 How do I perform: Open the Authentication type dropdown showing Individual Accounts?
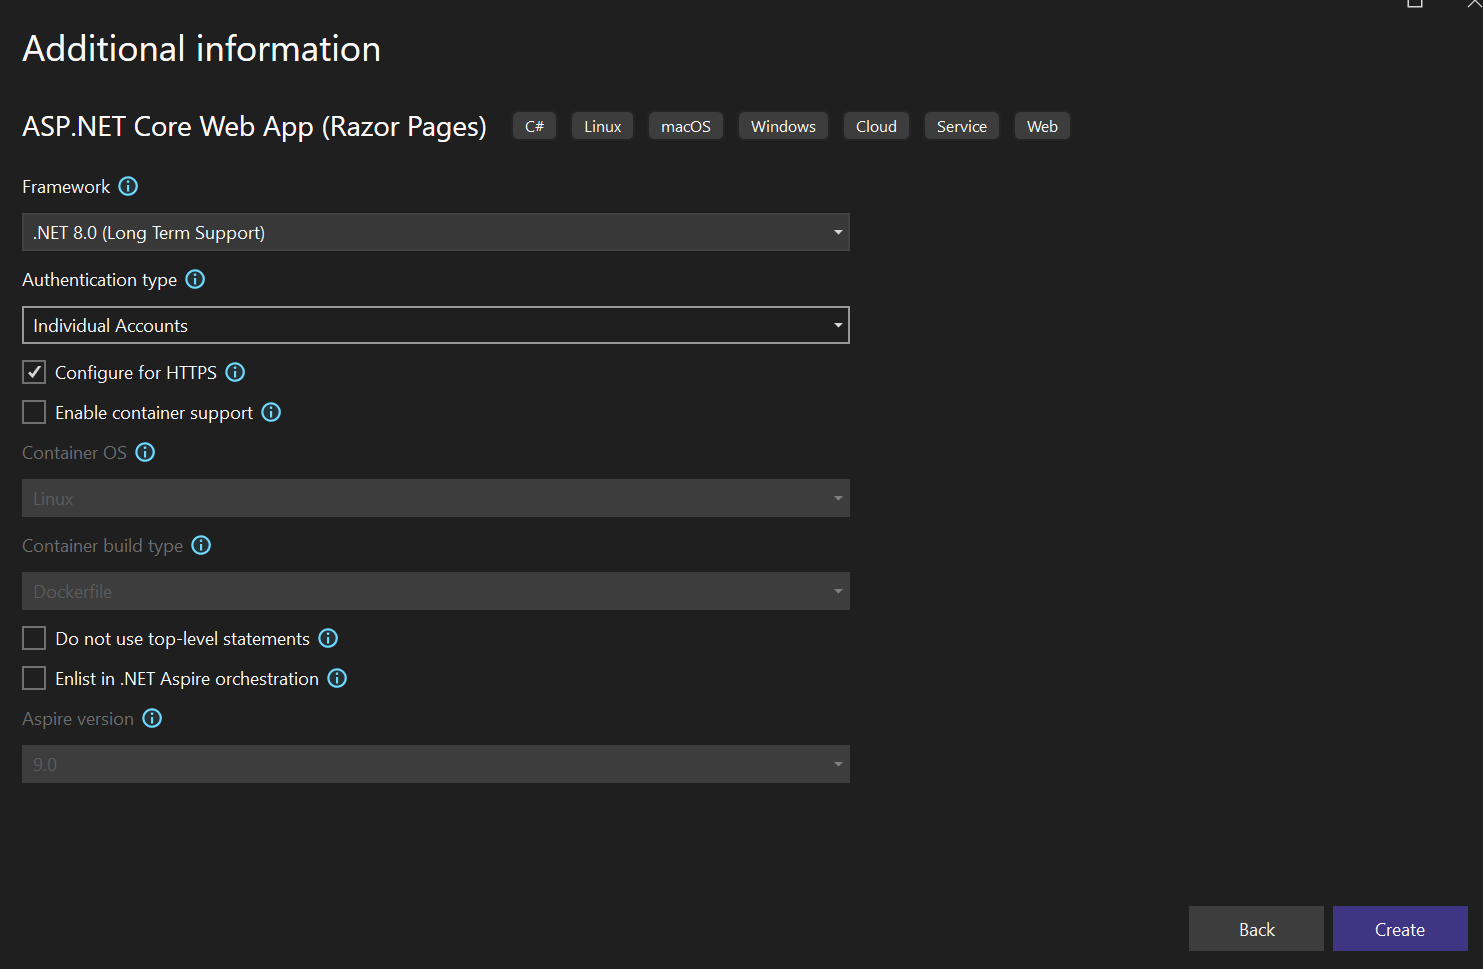pos(436,325)
